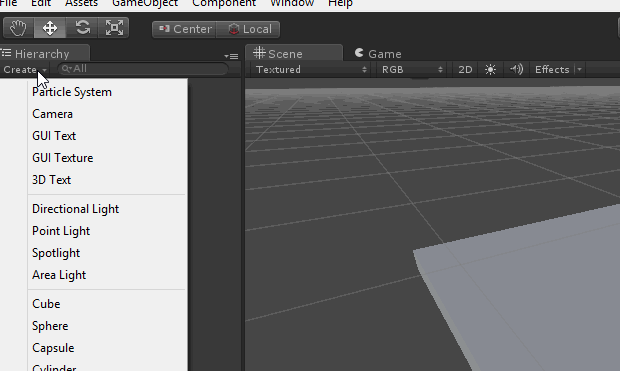Select Directional Light menu entry

(76, 209)
